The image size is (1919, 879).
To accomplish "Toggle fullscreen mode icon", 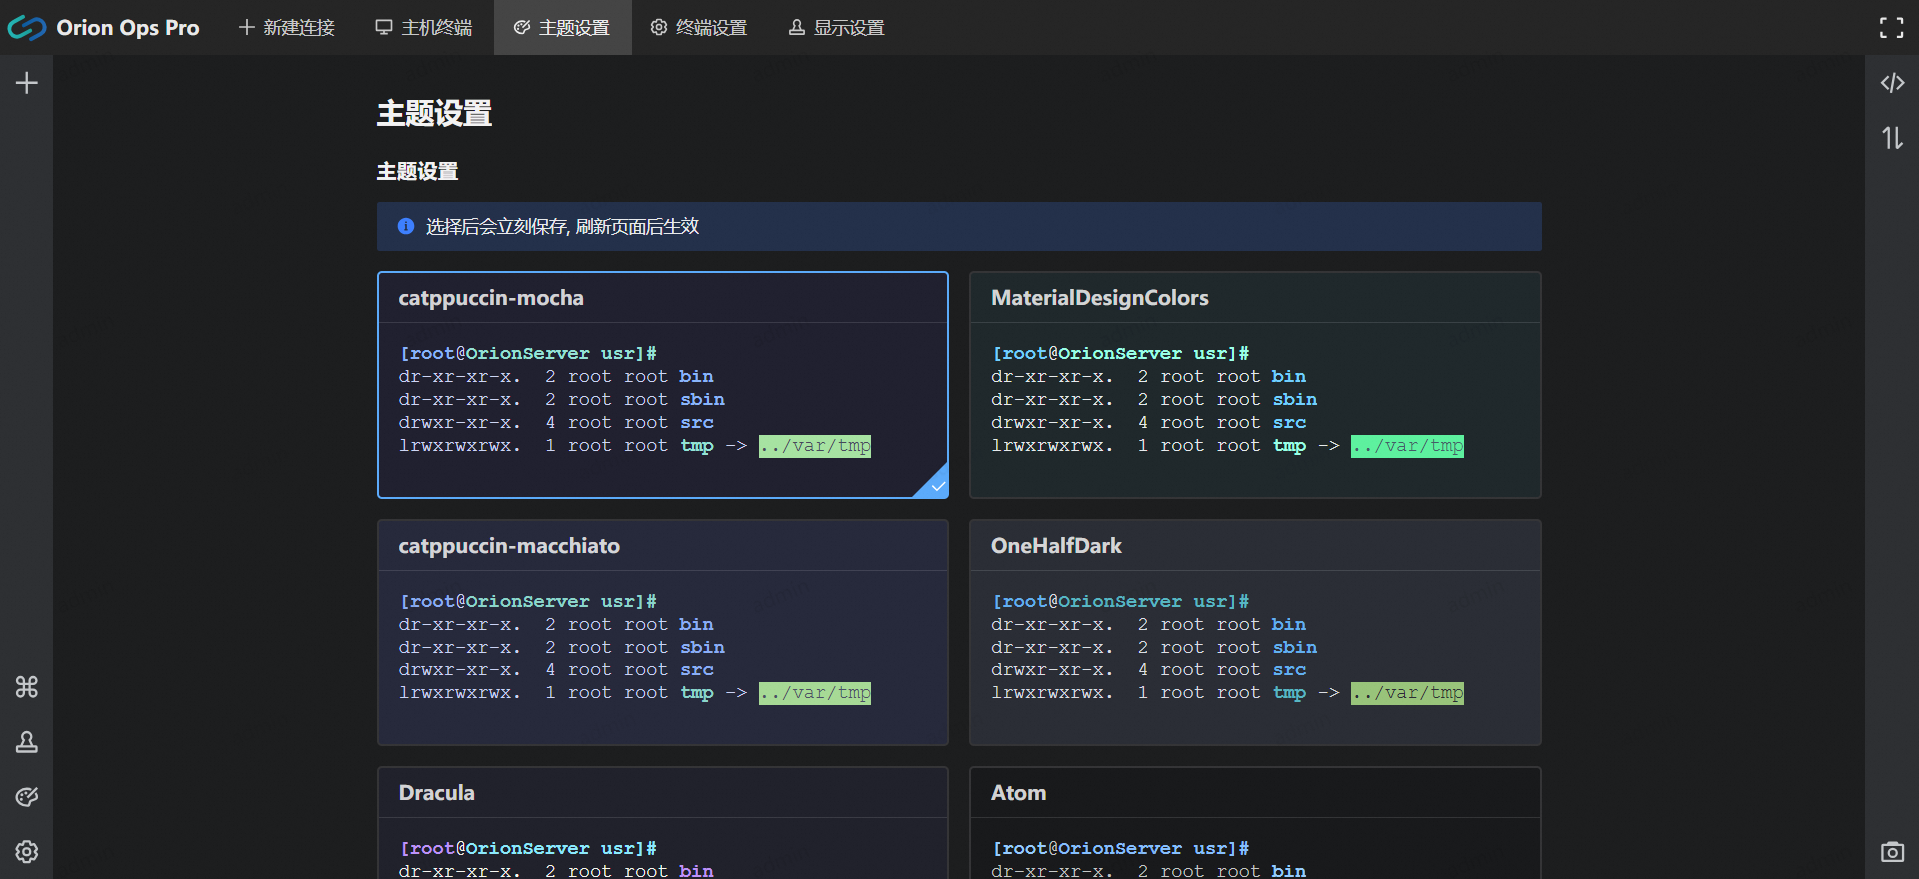I will 1891,28.
